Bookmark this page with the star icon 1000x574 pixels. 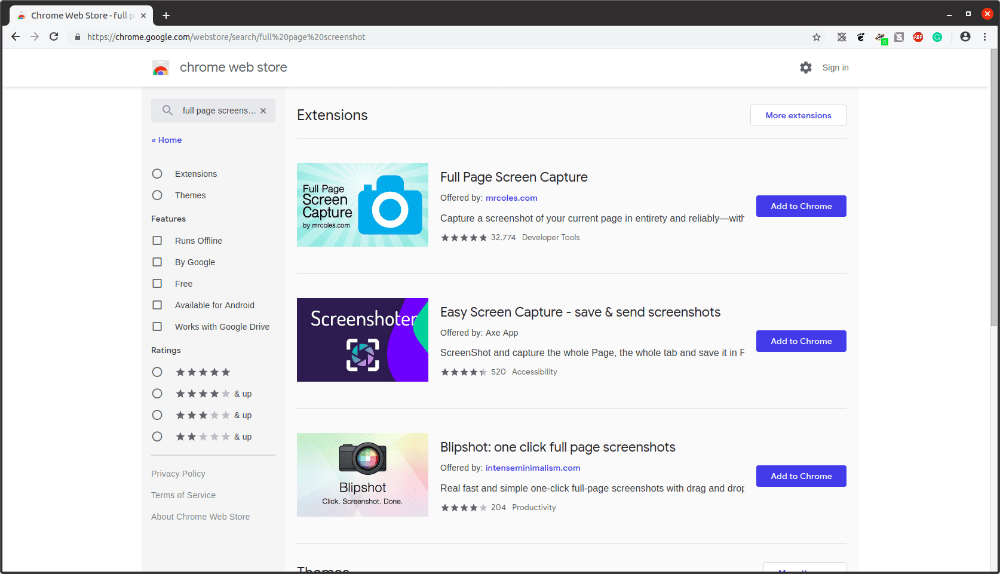click(x=816, y=37)
